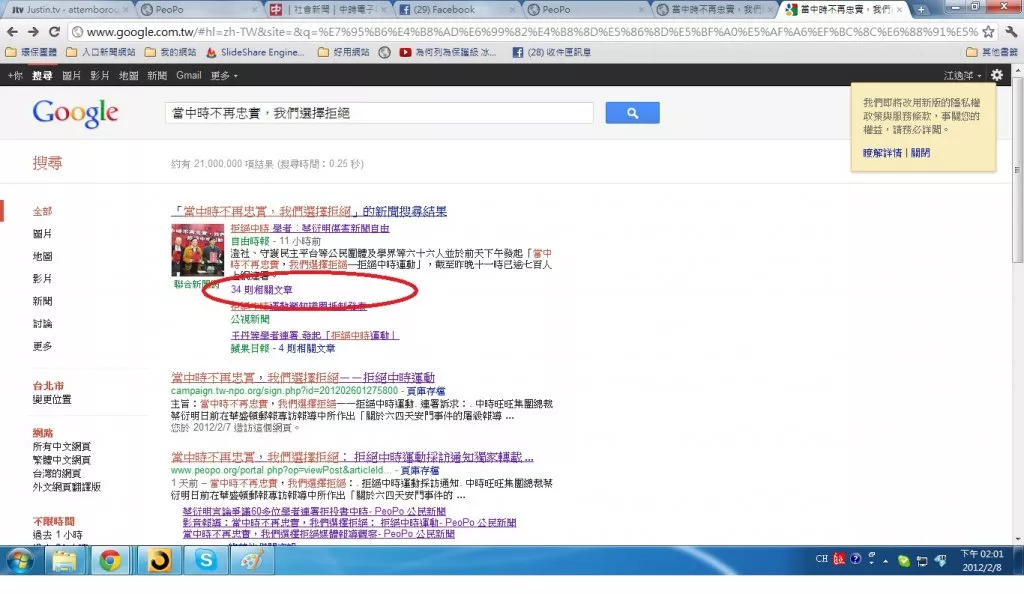Open Windows Explorer from the taskbar

pos(64,560)
